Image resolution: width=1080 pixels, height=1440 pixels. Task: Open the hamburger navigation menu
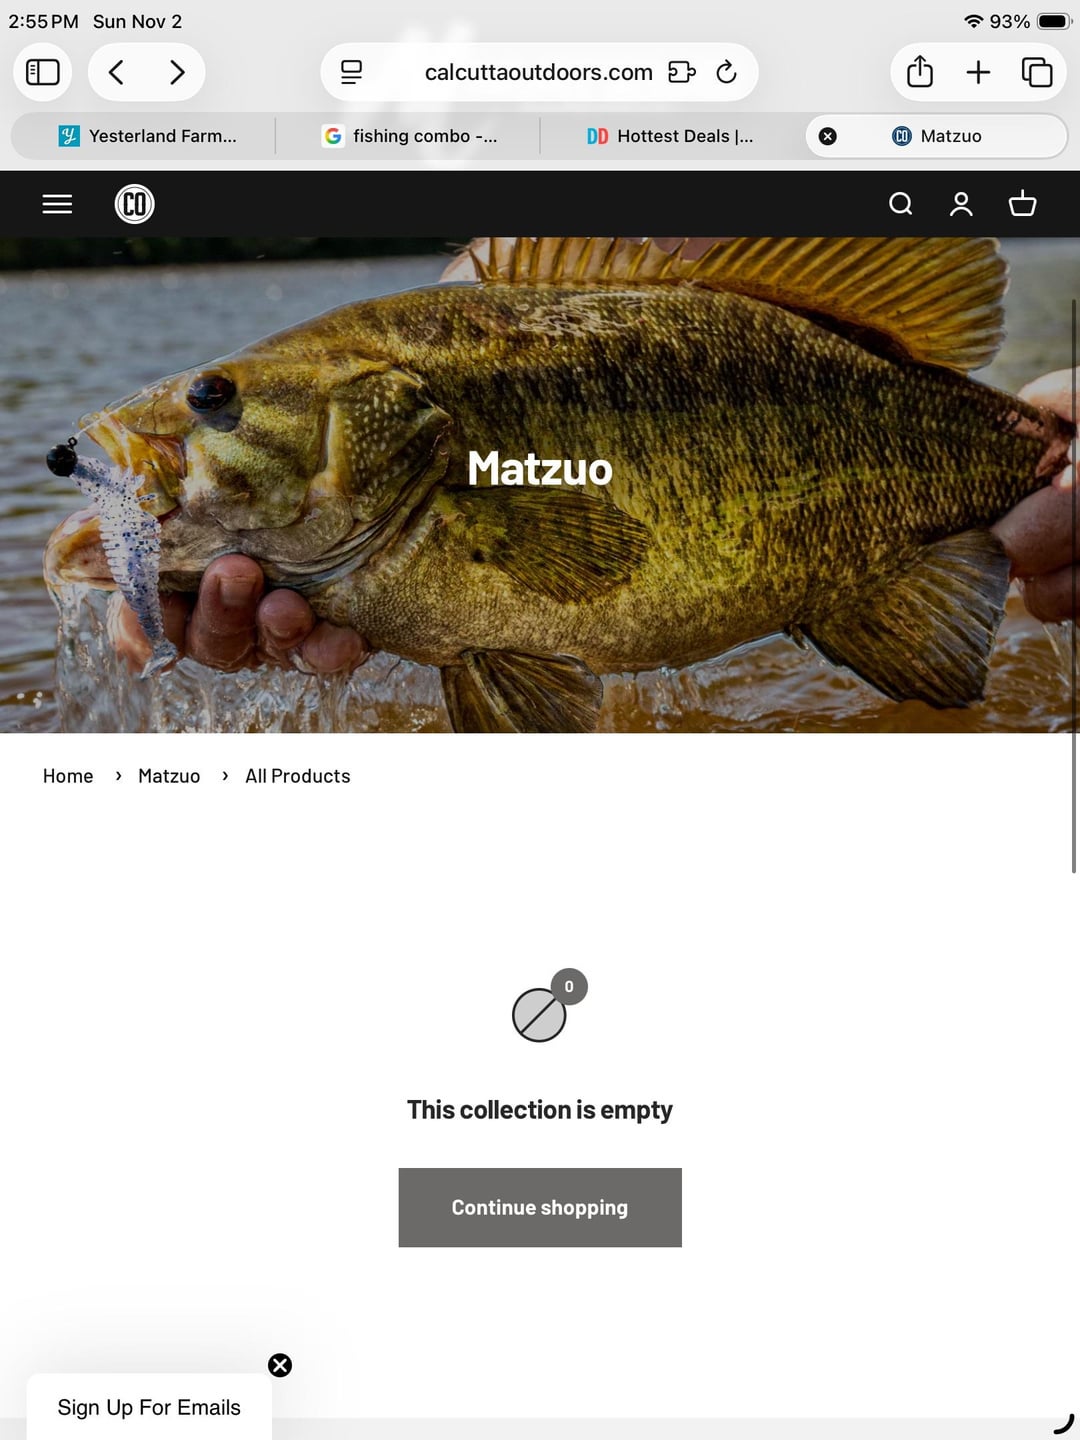coord(57,204)
